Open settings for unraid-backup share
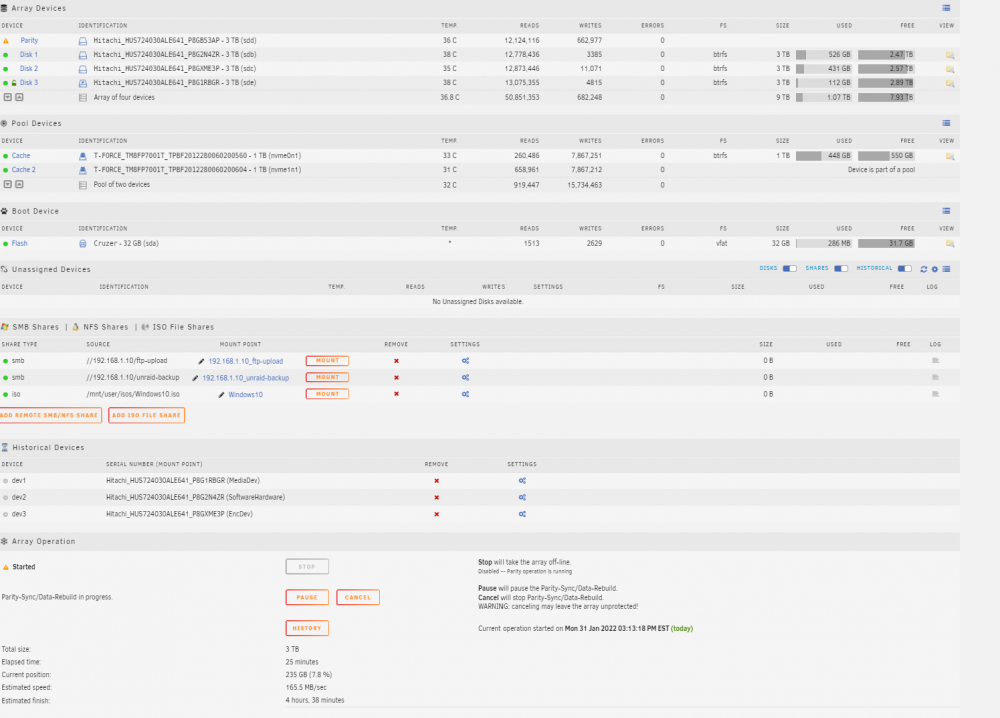This screenshot has height=718, width=1000. [466, 377]
